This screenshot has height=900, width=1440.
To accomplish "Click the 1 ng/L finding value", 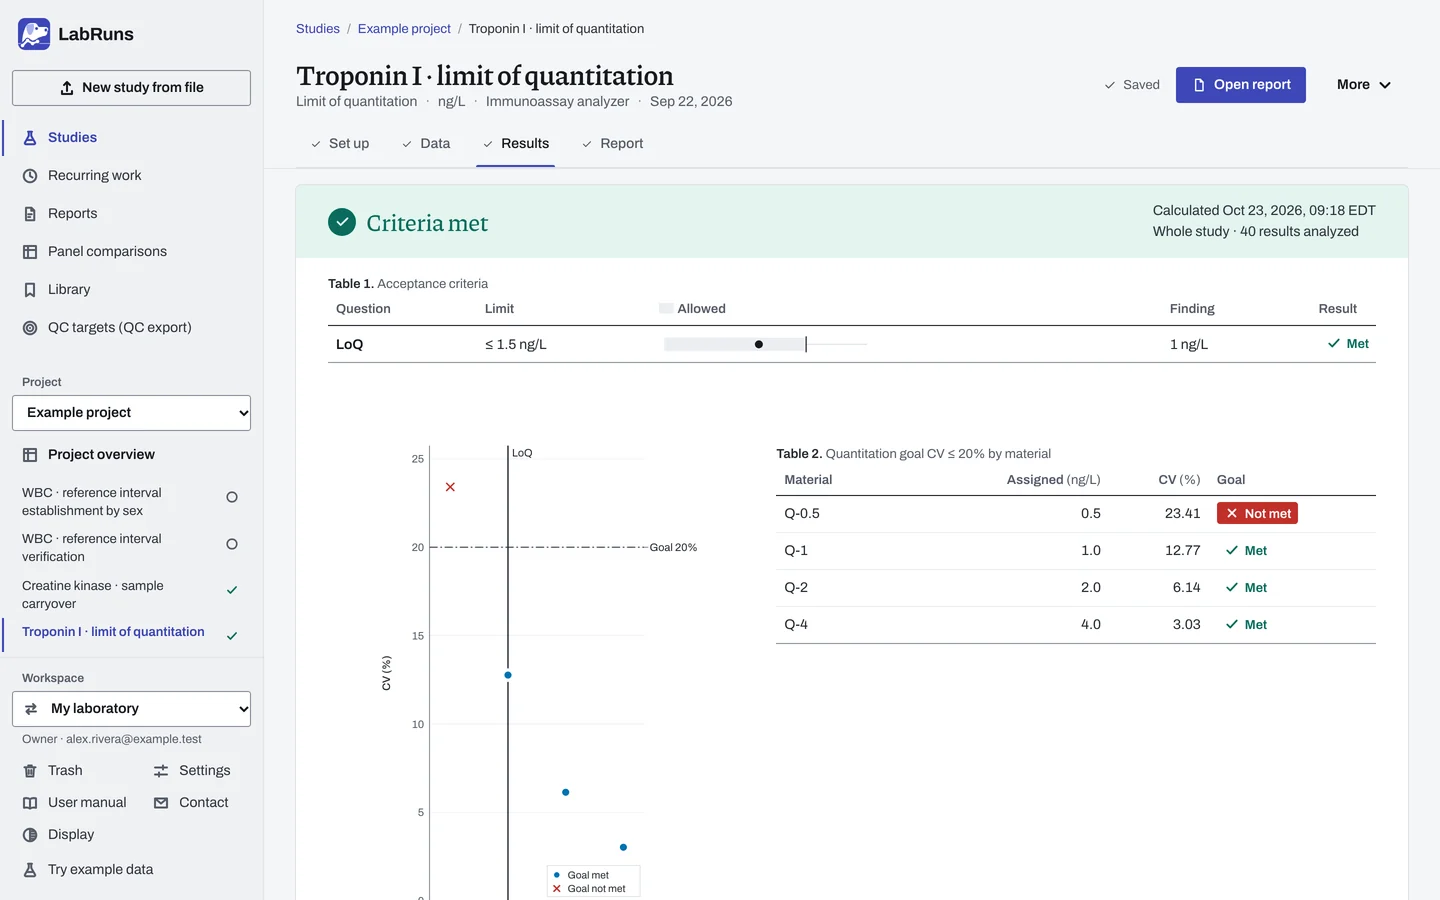I will (1189, 345).
